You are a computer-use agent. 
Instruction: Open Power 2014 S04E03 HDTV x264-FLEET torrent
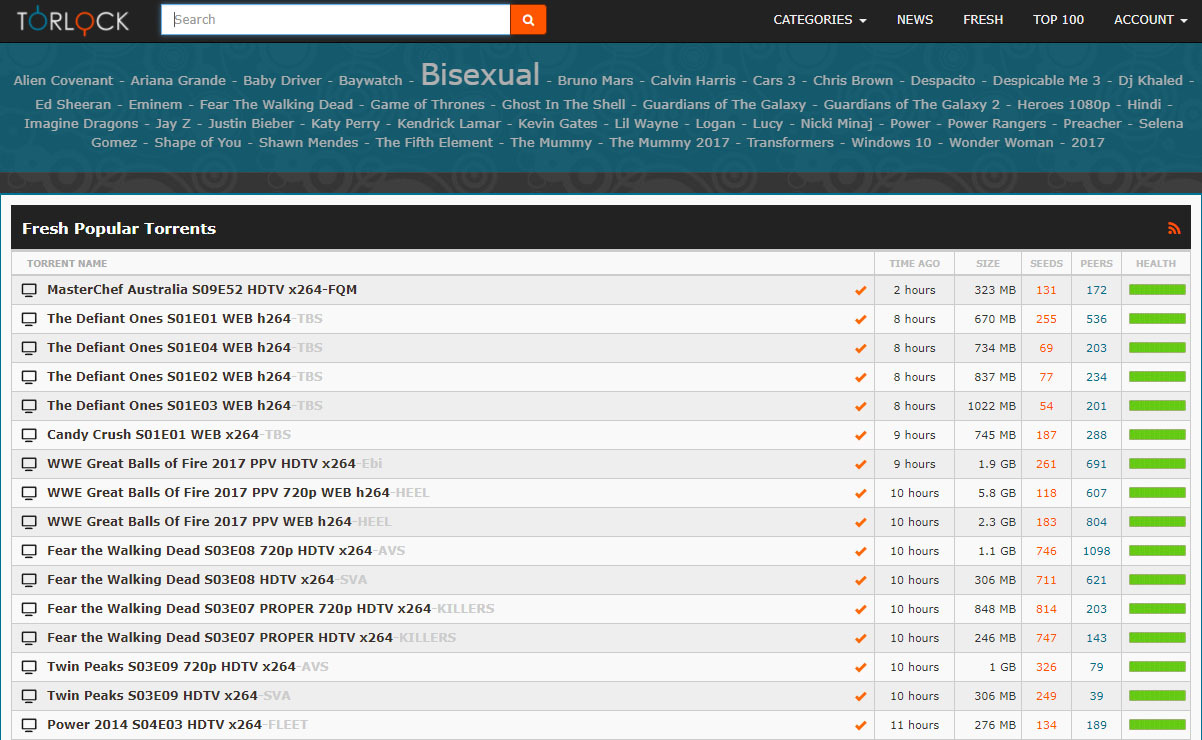(177, 725)
